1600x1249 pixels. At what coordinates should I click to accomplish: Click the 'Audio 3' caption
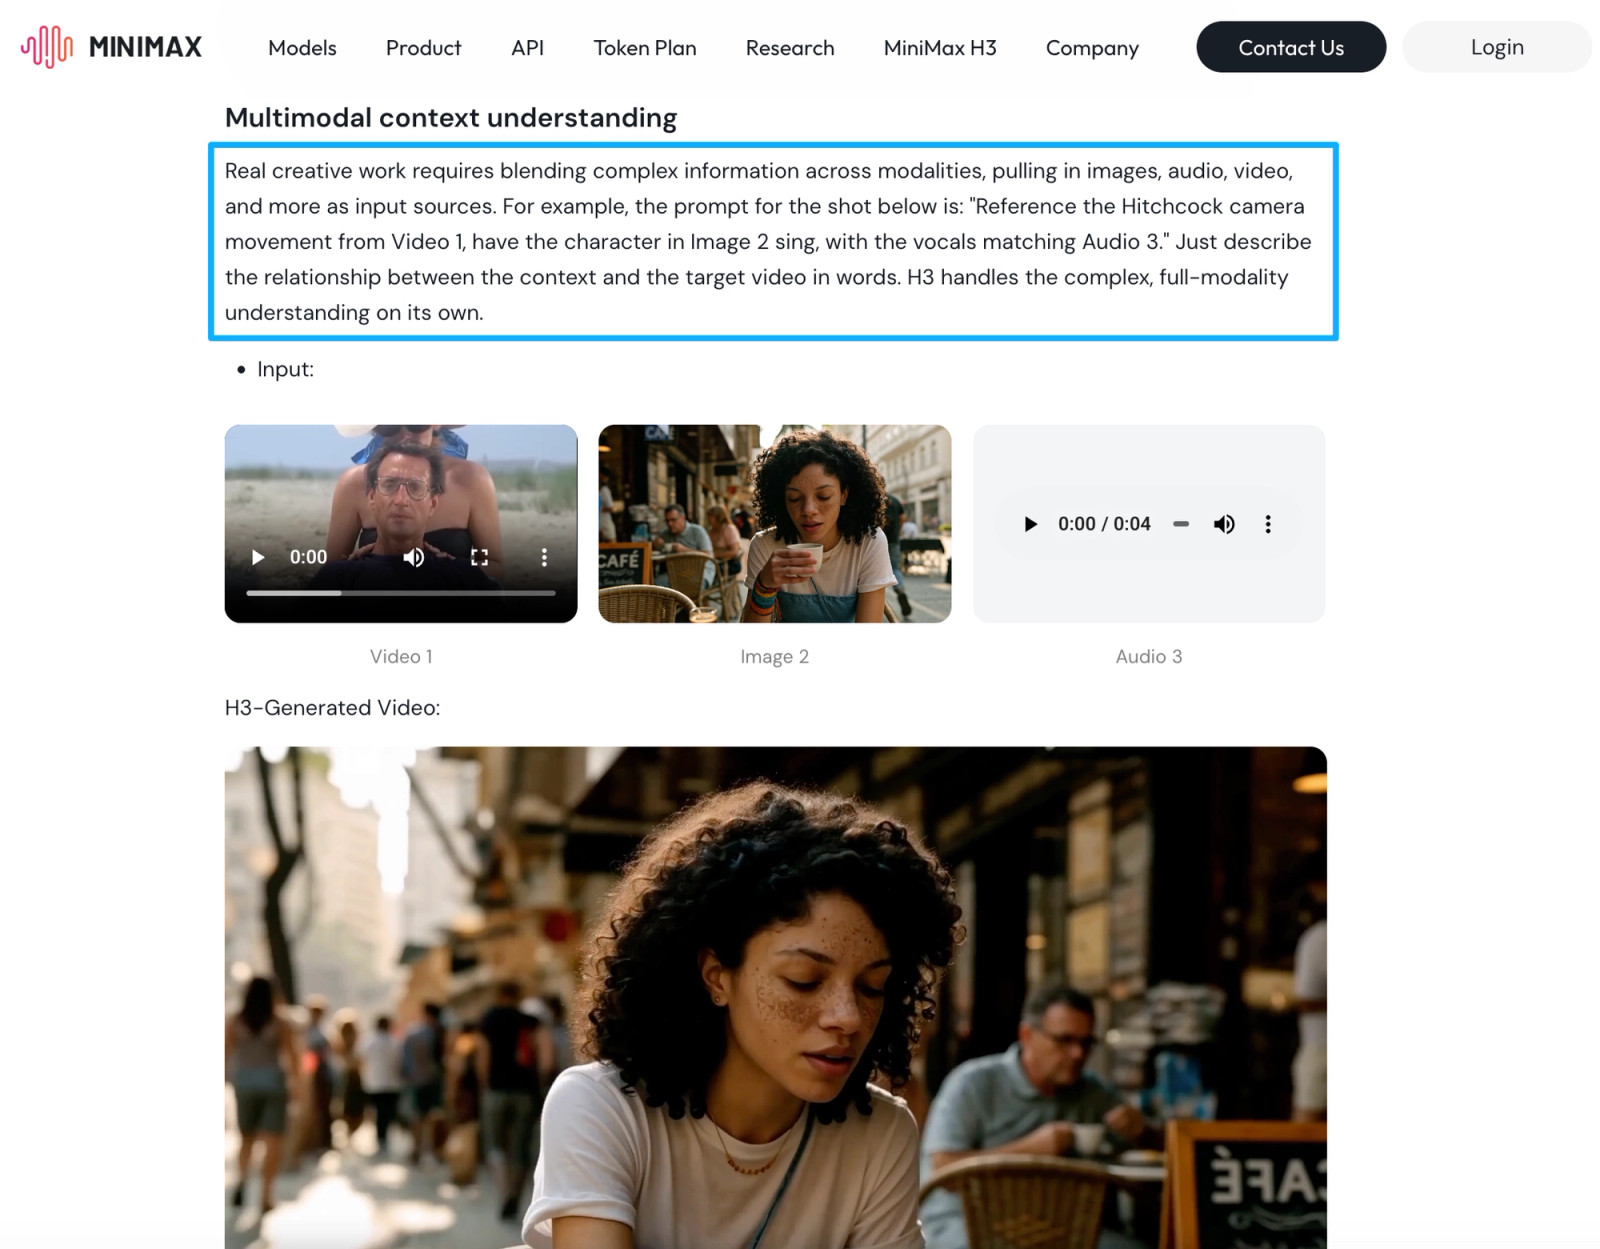click(x=1149, y=656)
